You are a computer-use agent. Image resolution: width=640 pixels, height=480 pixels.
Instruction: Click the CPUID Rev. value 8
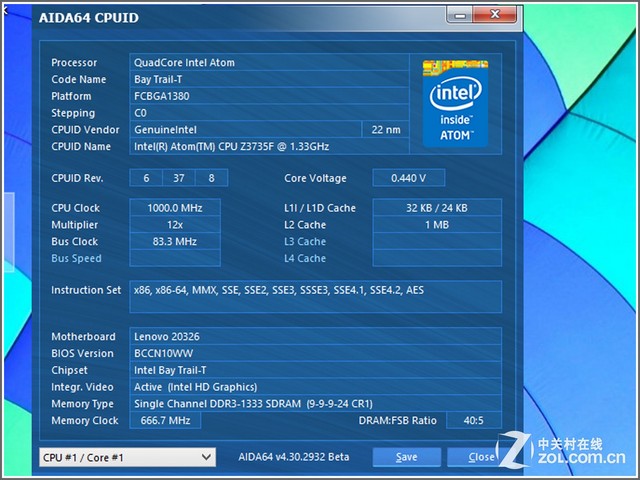point(211,178)
